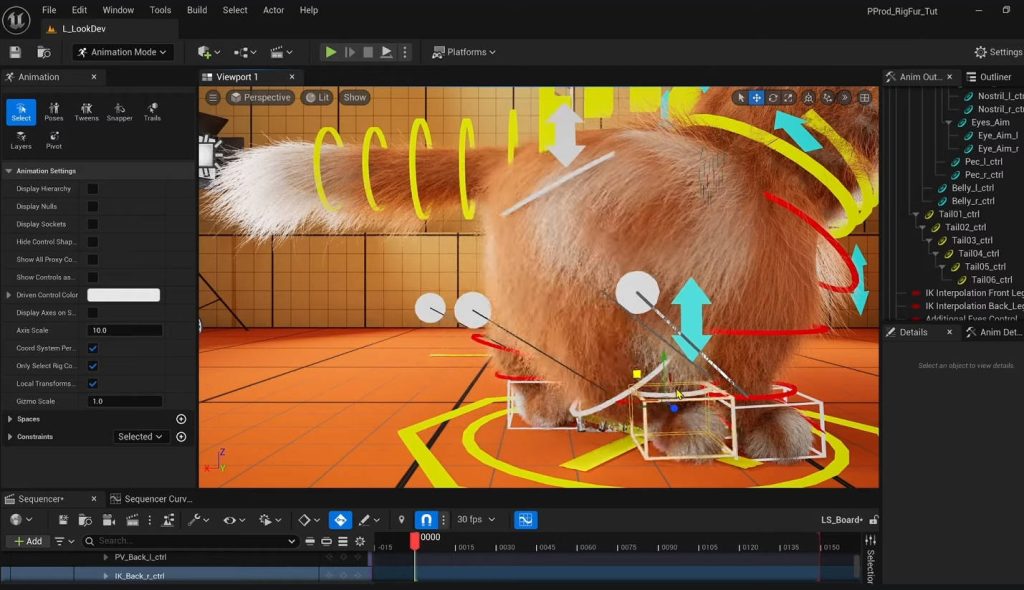Check the Display Nulls option
The image size is (1024, 590).
point(93,206)
